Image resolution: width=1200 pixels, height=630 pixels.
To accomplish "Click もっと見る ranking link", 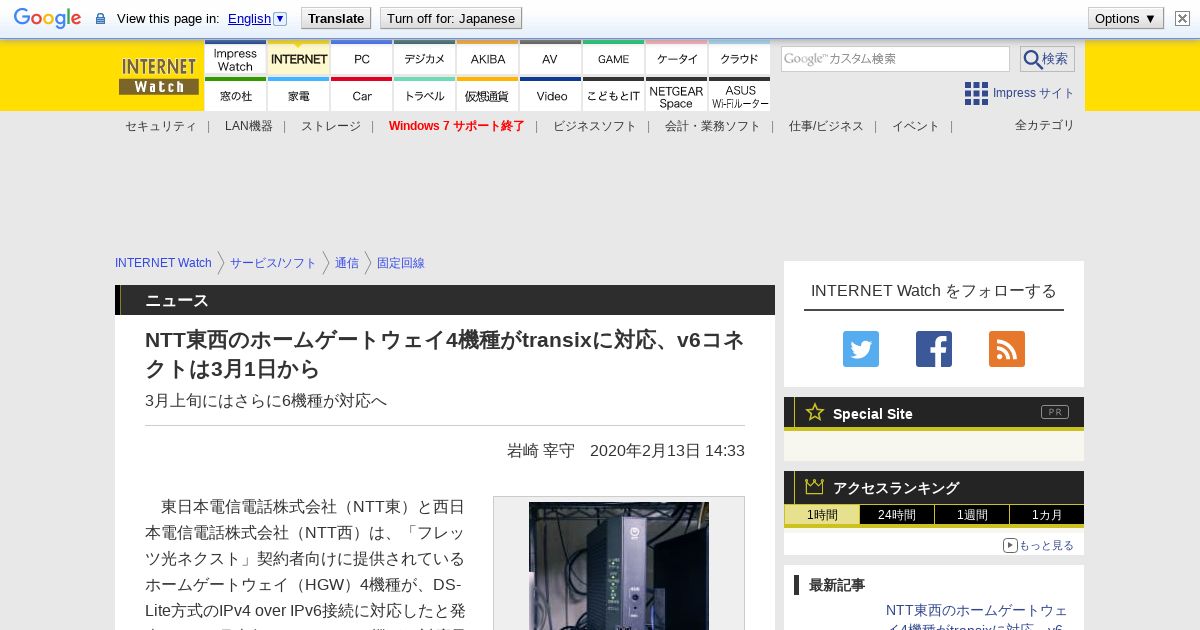I will [1038, 545].
